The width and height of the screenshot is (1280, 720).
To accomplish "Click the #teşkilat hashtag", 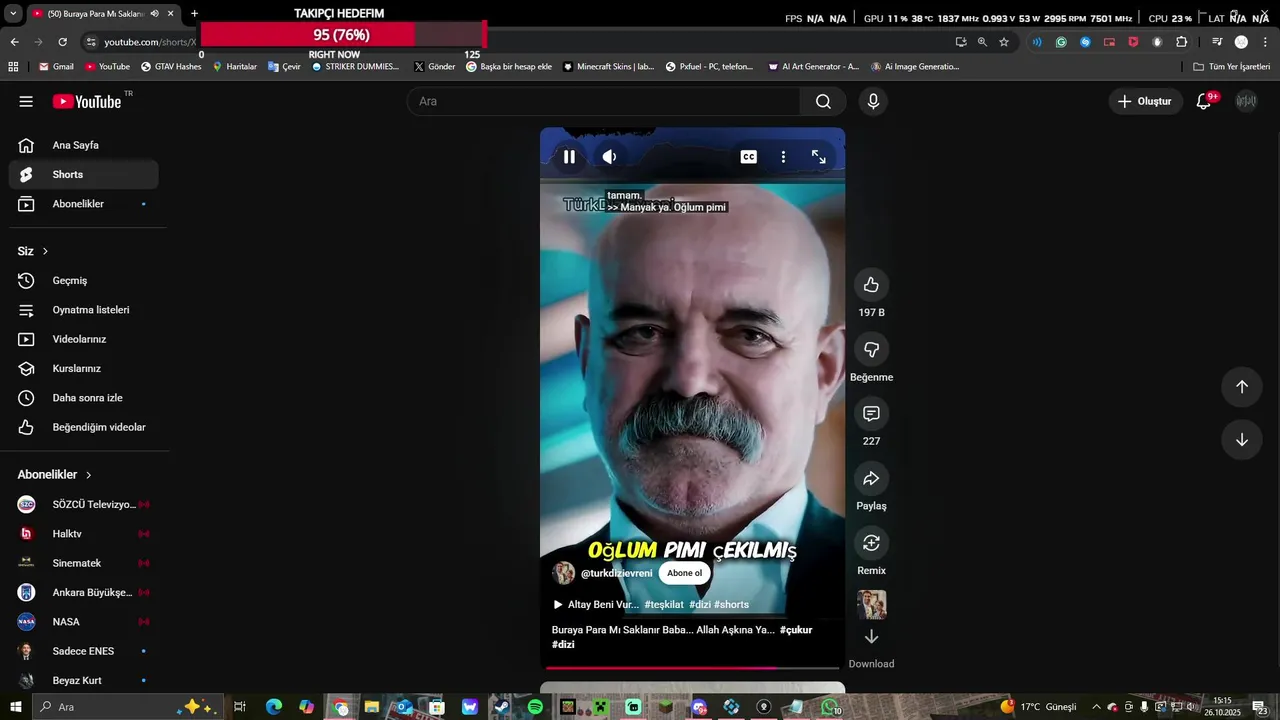I will click(664, 604).
